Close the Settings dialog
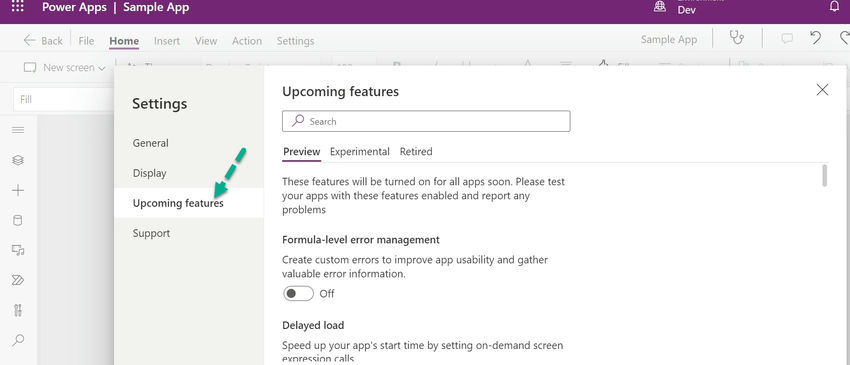 (x=822, y=90)
